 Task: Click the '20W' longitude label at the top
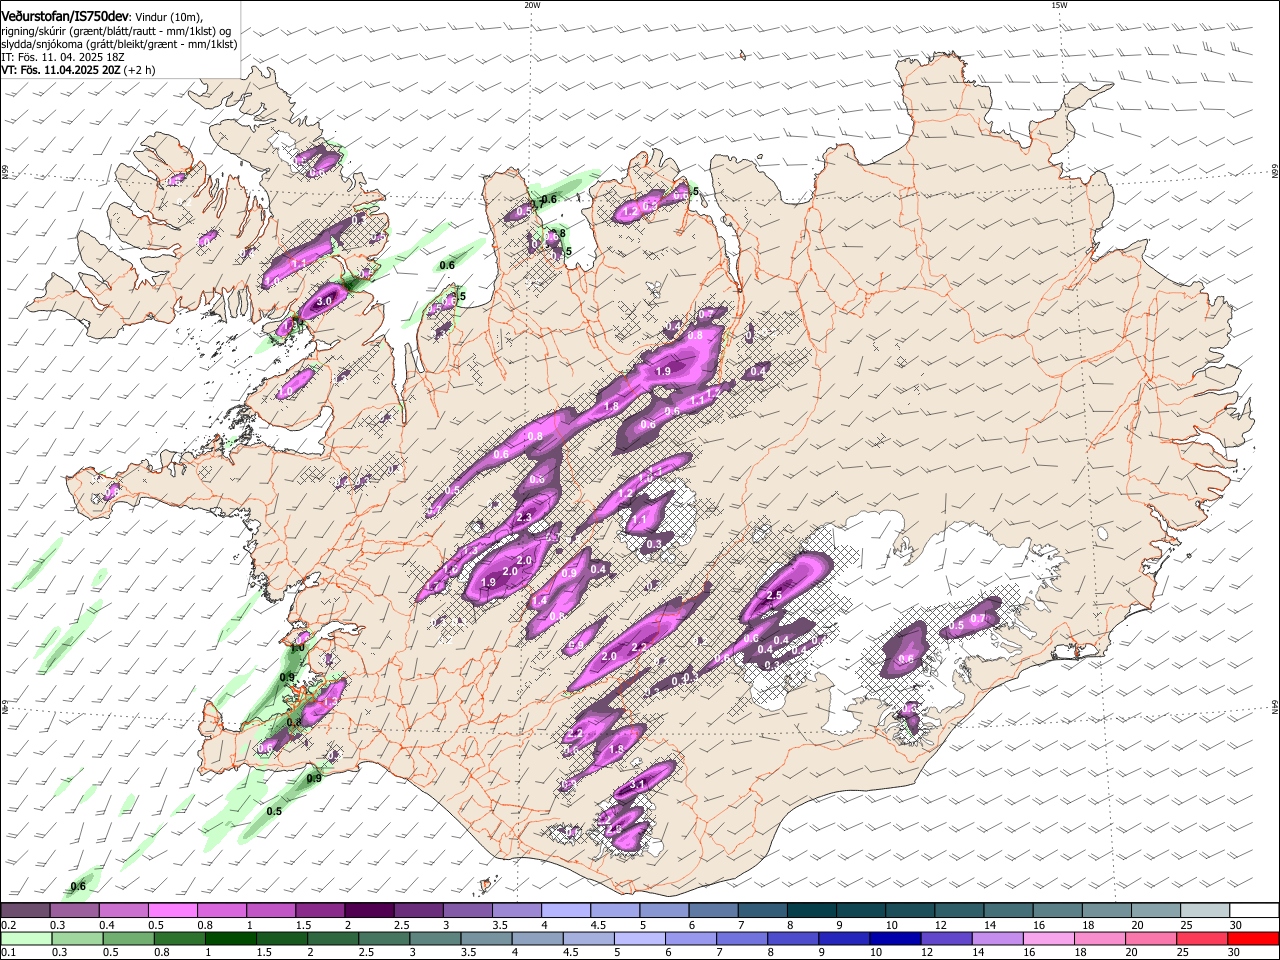click(532, 5)
